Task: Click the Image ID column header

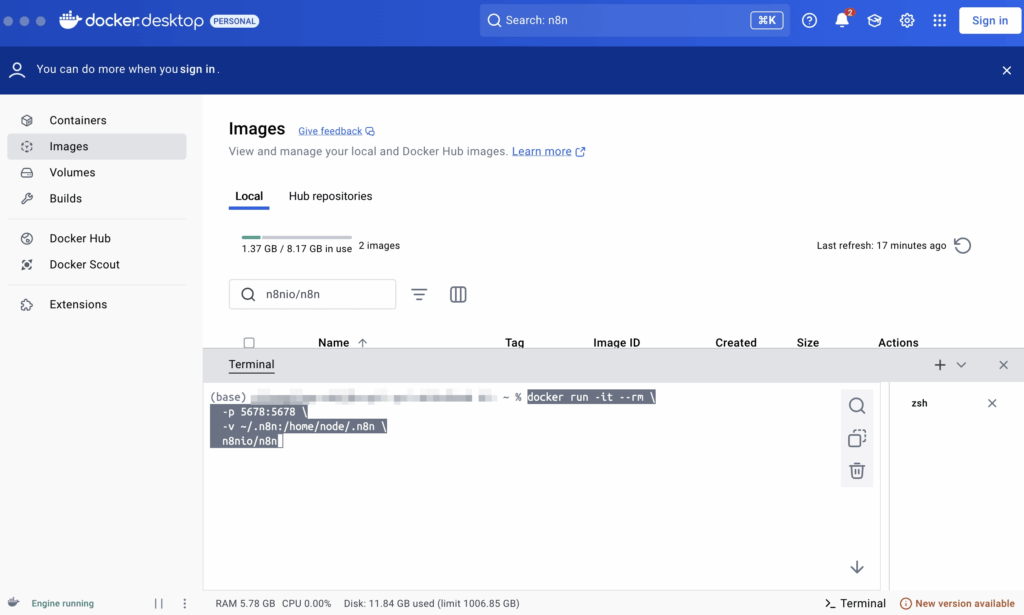Action: 616,343
